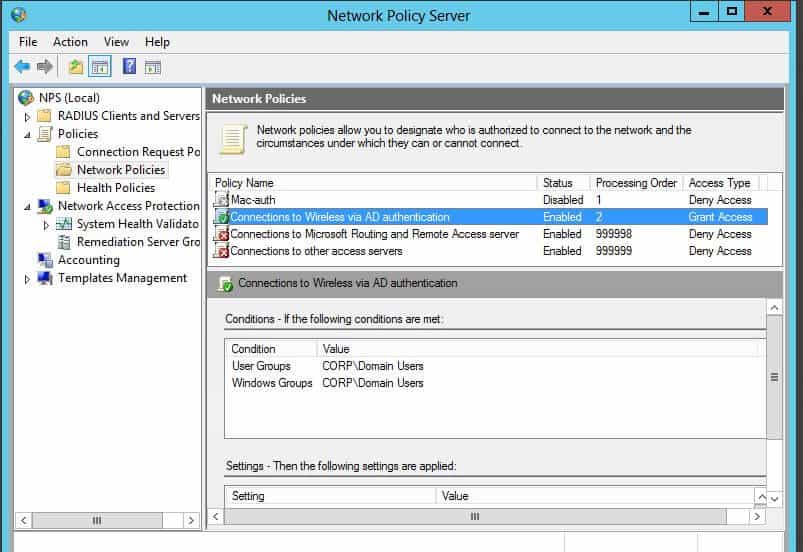Click the Disabled status of Mac-auth
The width and height of the screenshot is (803, 552).
563,200
